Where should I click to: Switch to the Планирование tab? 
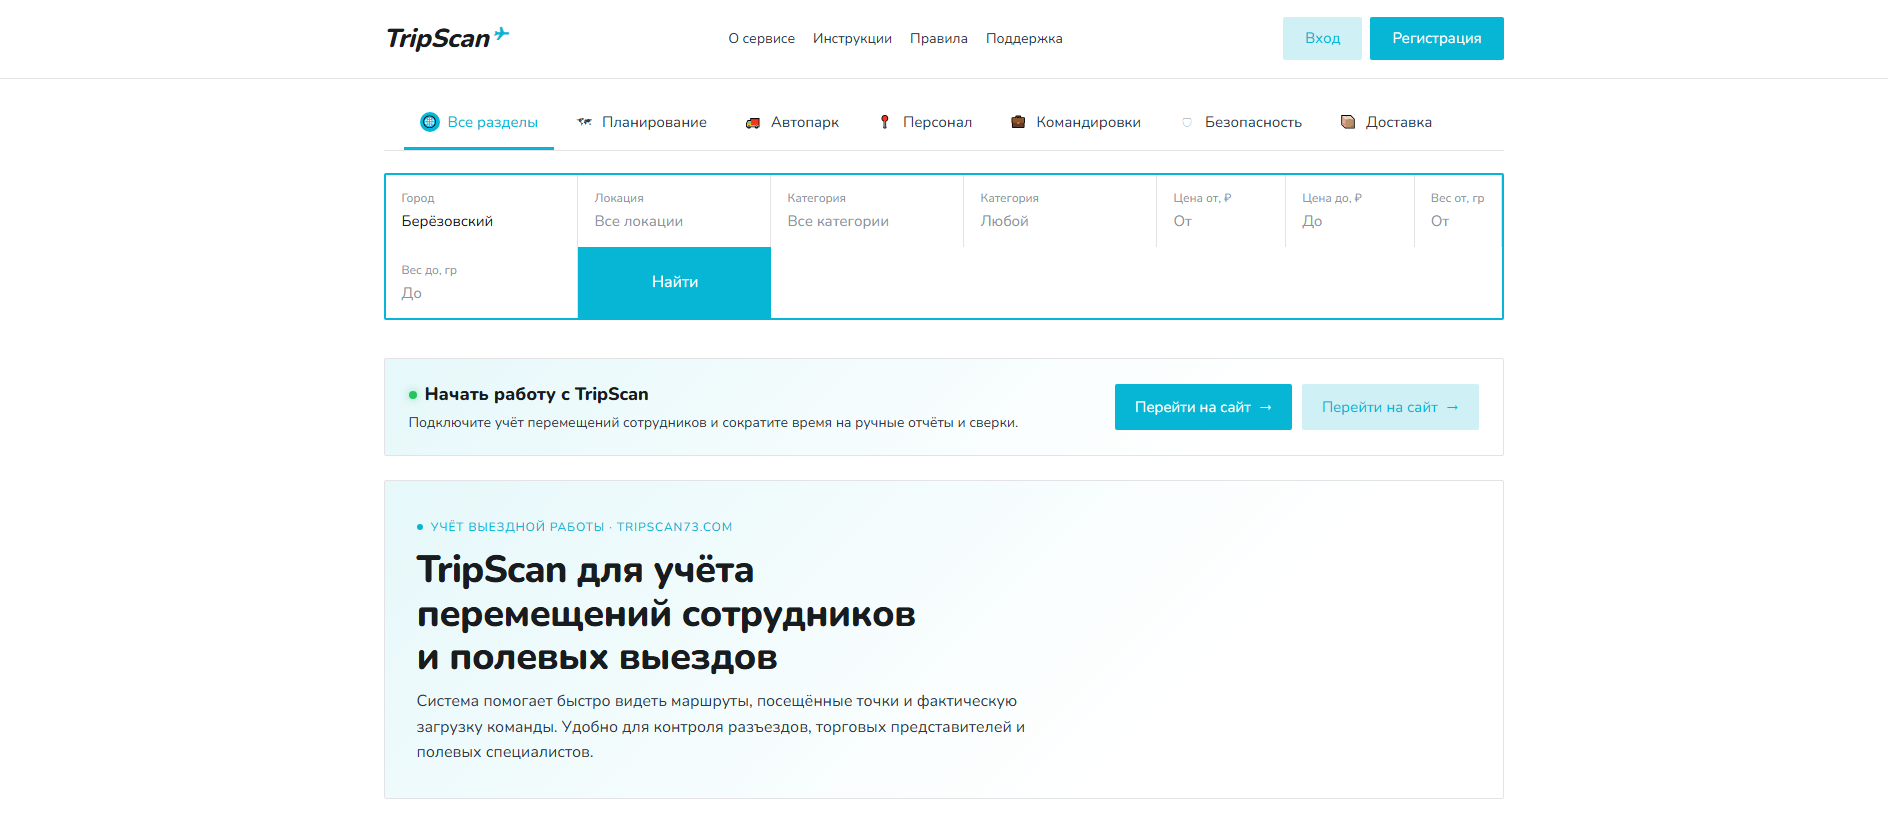click(x=642, y=122)
